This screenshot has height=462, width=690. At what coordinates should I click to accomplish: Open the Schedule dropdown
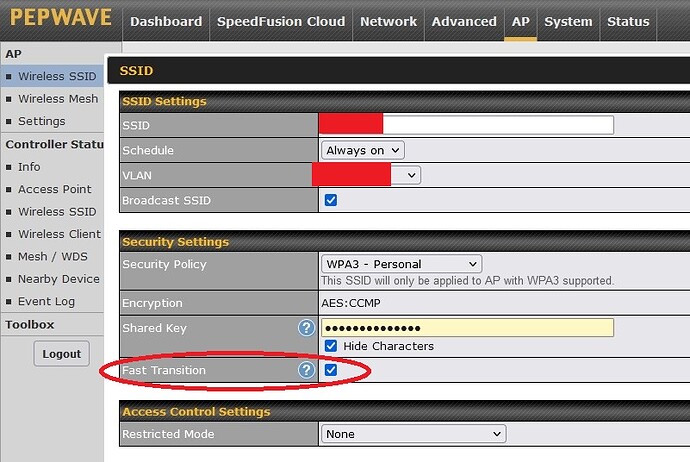[362, 150]
